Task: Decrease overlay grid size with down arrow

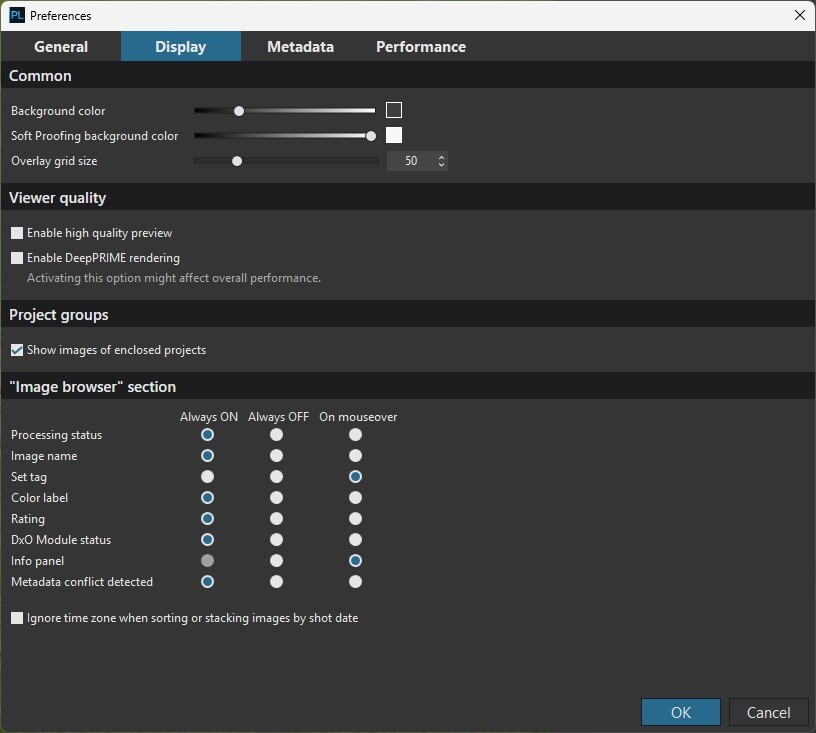Action: tap(441, 165)
